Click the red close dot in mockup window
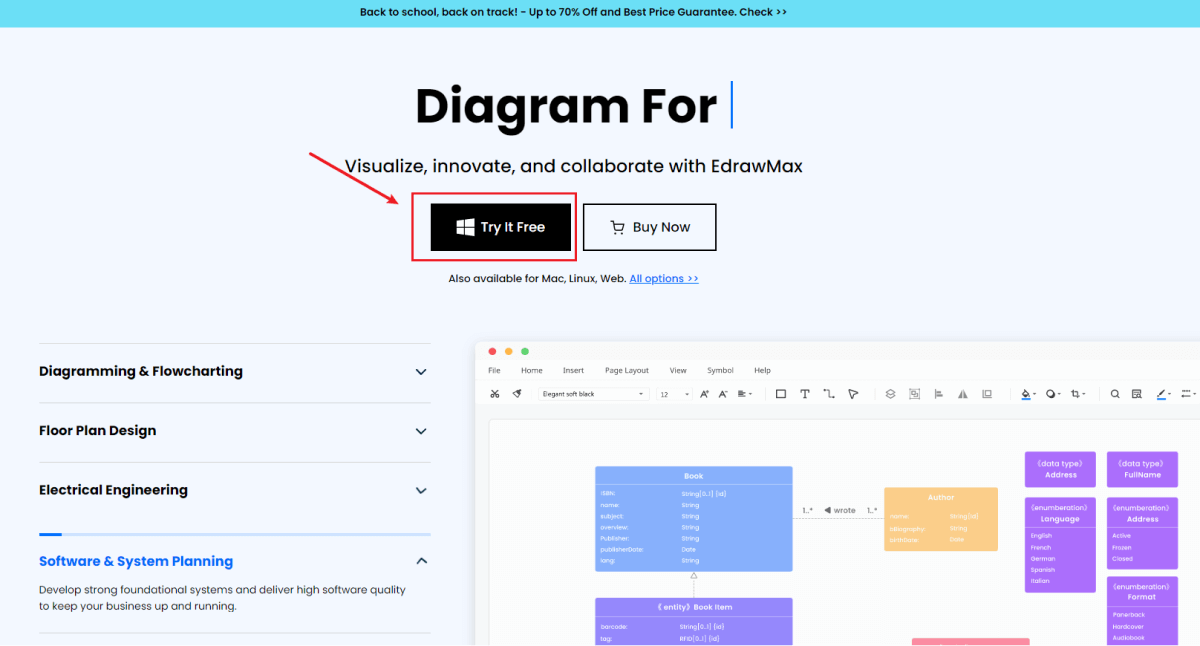Screen dimensions: 1200x646 click(492, 351)
